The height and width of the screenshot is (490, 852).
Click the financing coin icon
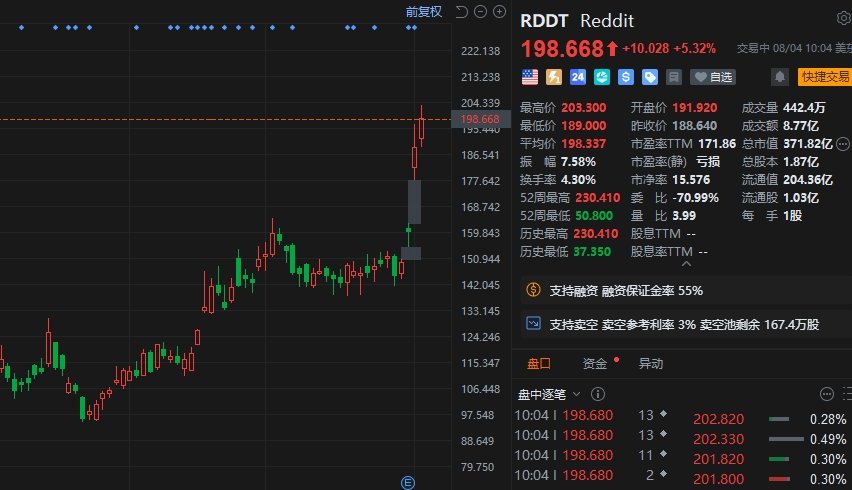(x=533, y=290)
